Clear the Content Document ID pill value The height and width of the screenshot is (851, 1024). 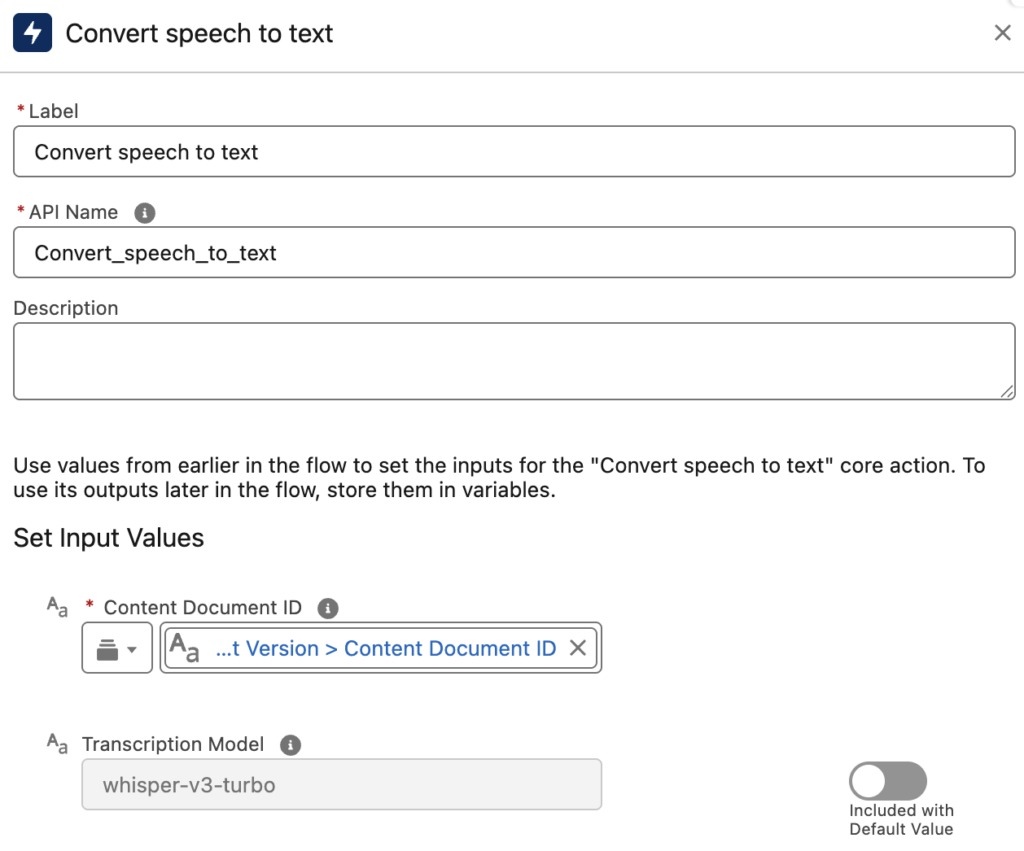click(x=577, y=648)
